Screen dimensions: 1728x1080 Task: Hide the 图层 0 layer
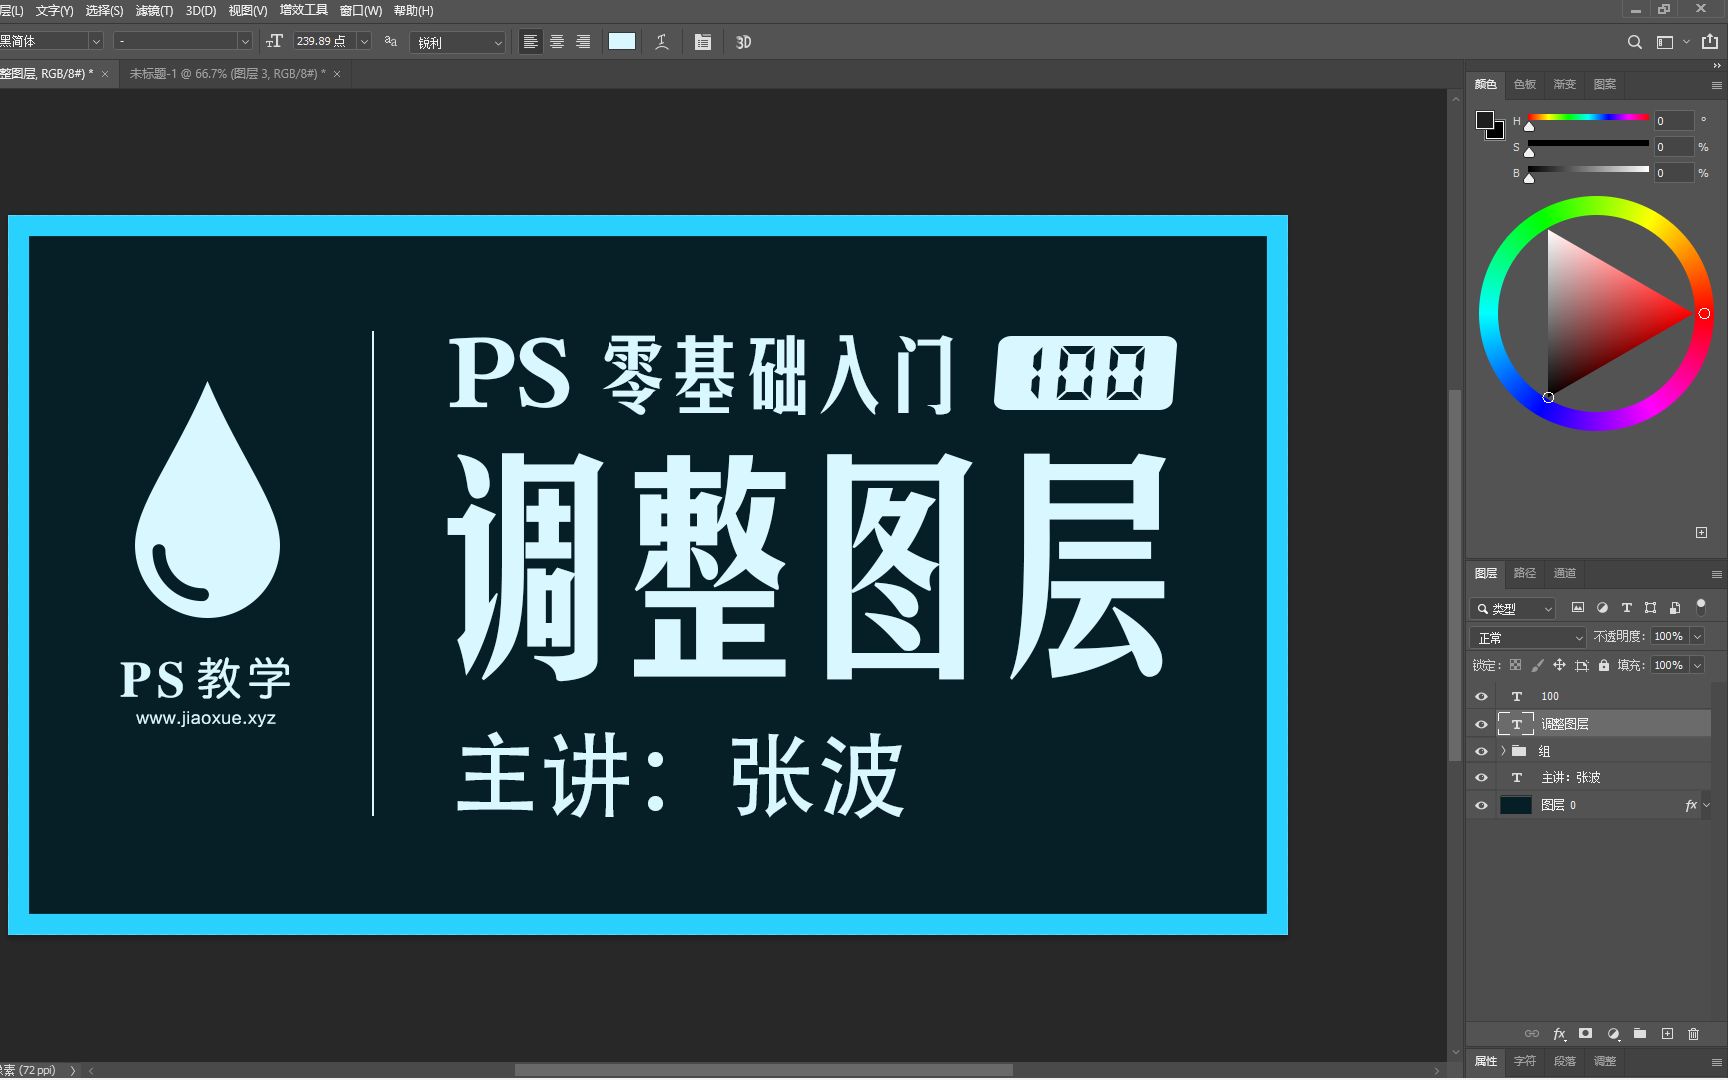(1481, 805)
